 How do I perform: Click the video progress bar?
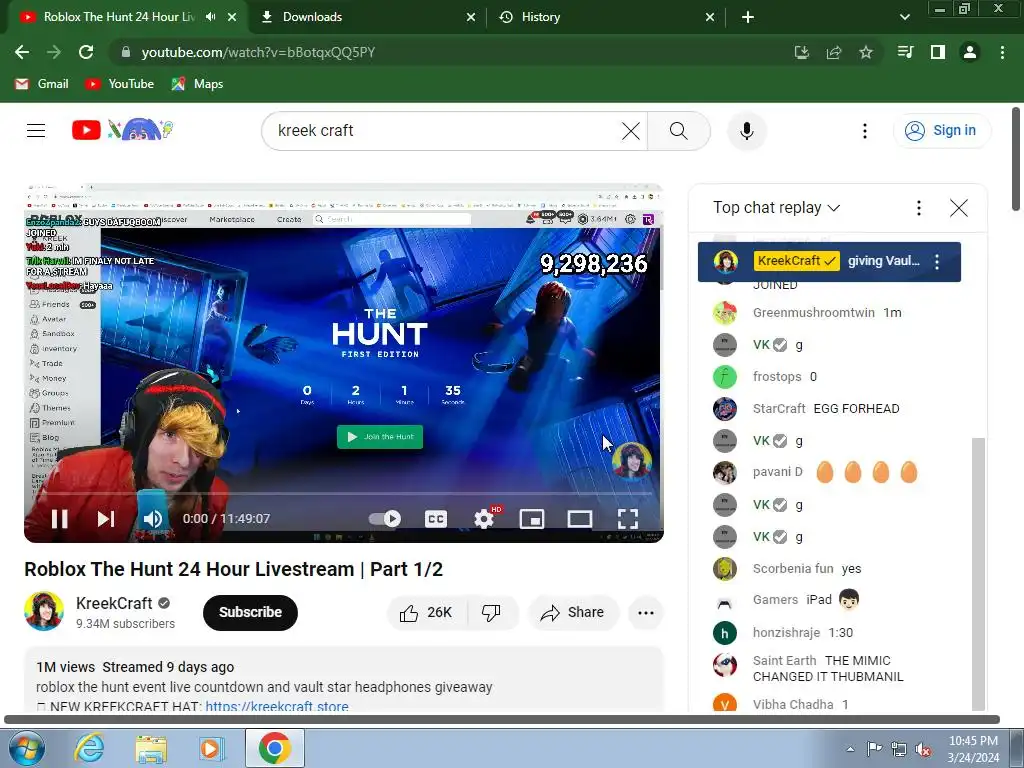pyautogui.click(x=344, y=494)
